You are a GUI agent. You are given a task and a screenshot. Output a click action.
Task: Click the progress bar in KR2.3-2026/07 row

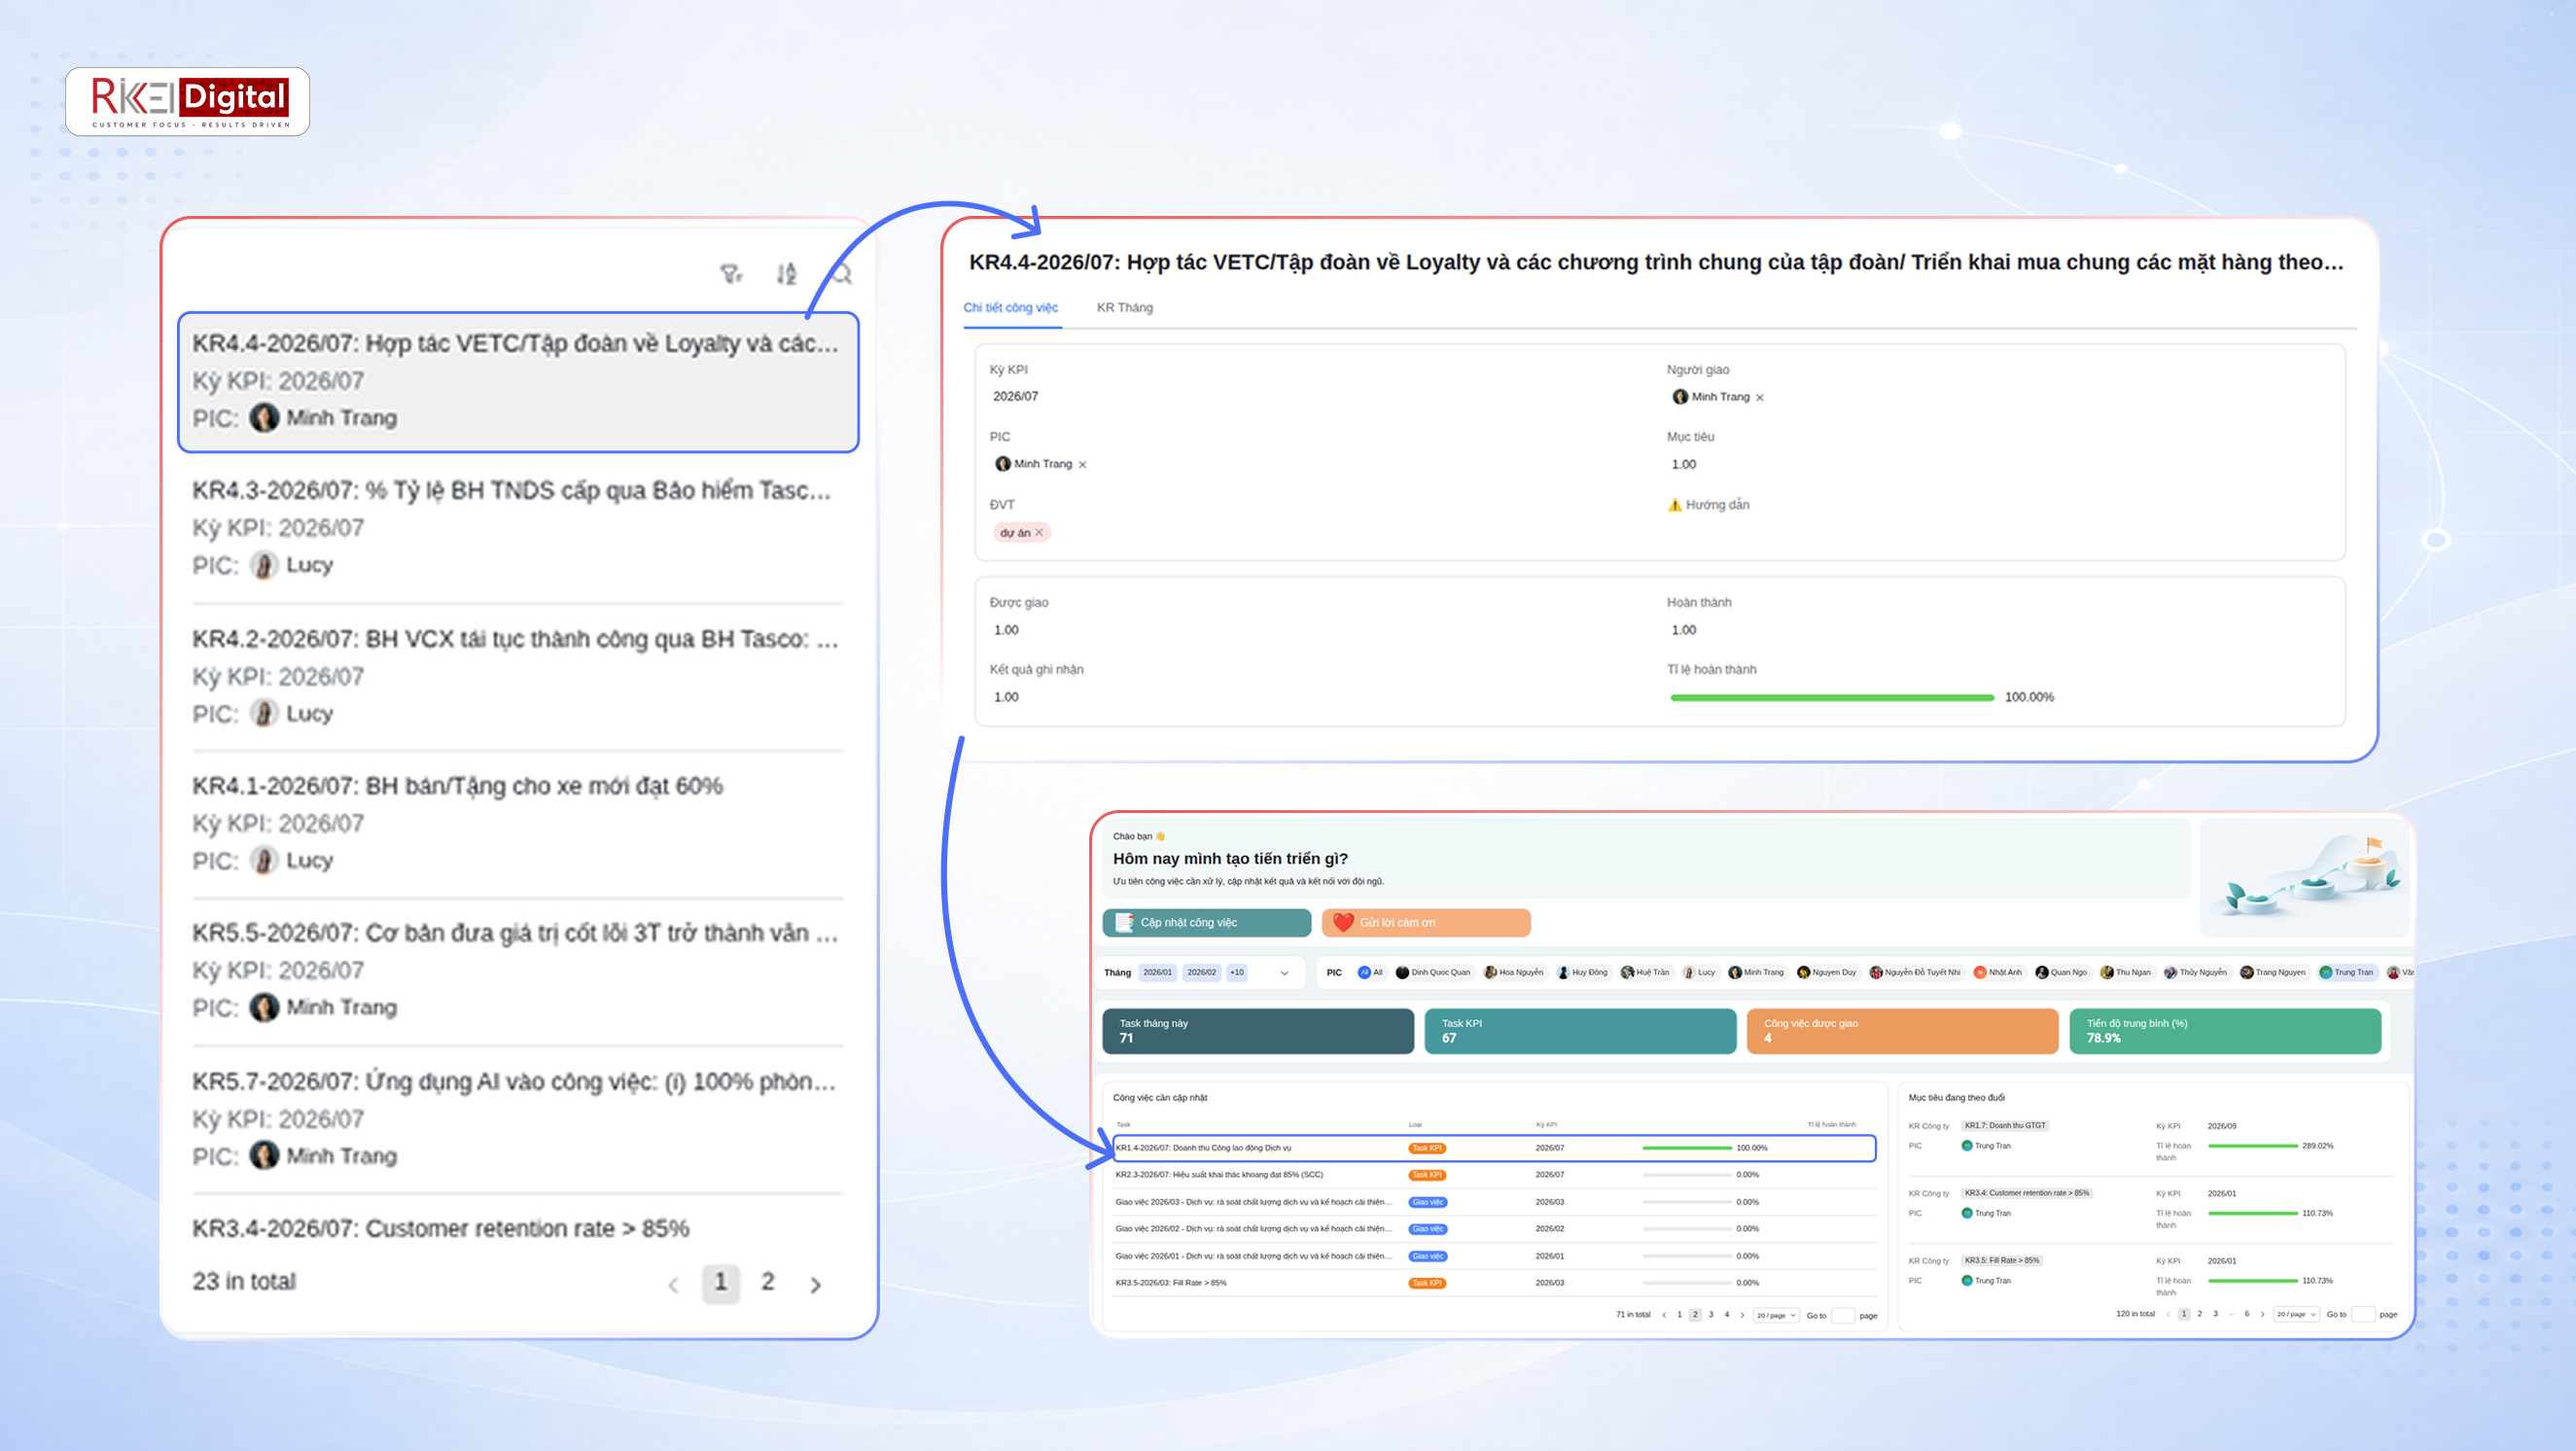click(x=1687, y=1175)
